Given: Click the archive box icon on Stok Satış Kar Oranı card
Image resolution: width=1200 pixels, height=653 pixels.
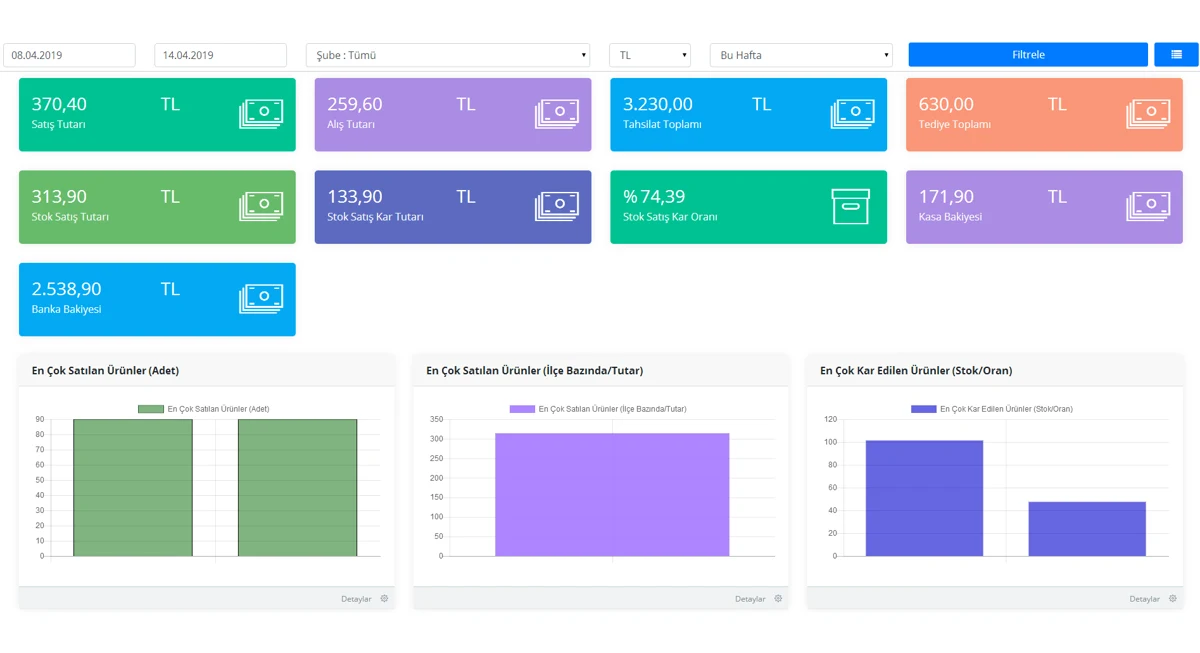Looking at the screenshot, I should point(851,206).
